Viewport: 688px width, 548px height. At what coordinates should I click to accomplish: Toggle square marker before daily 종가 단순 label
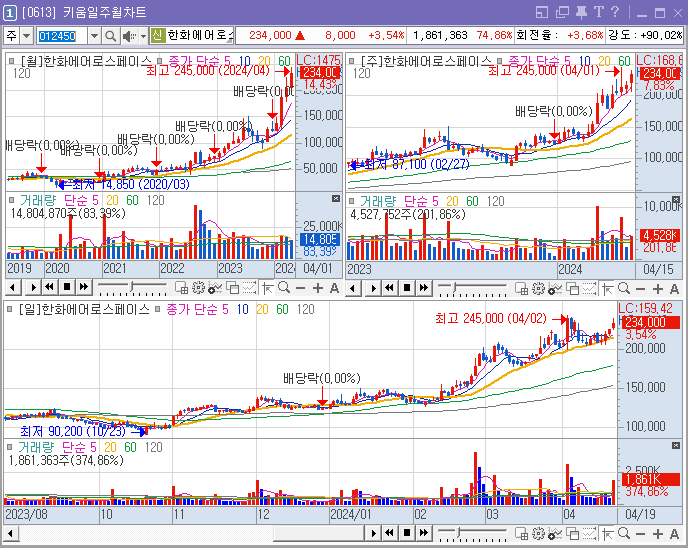158,309
